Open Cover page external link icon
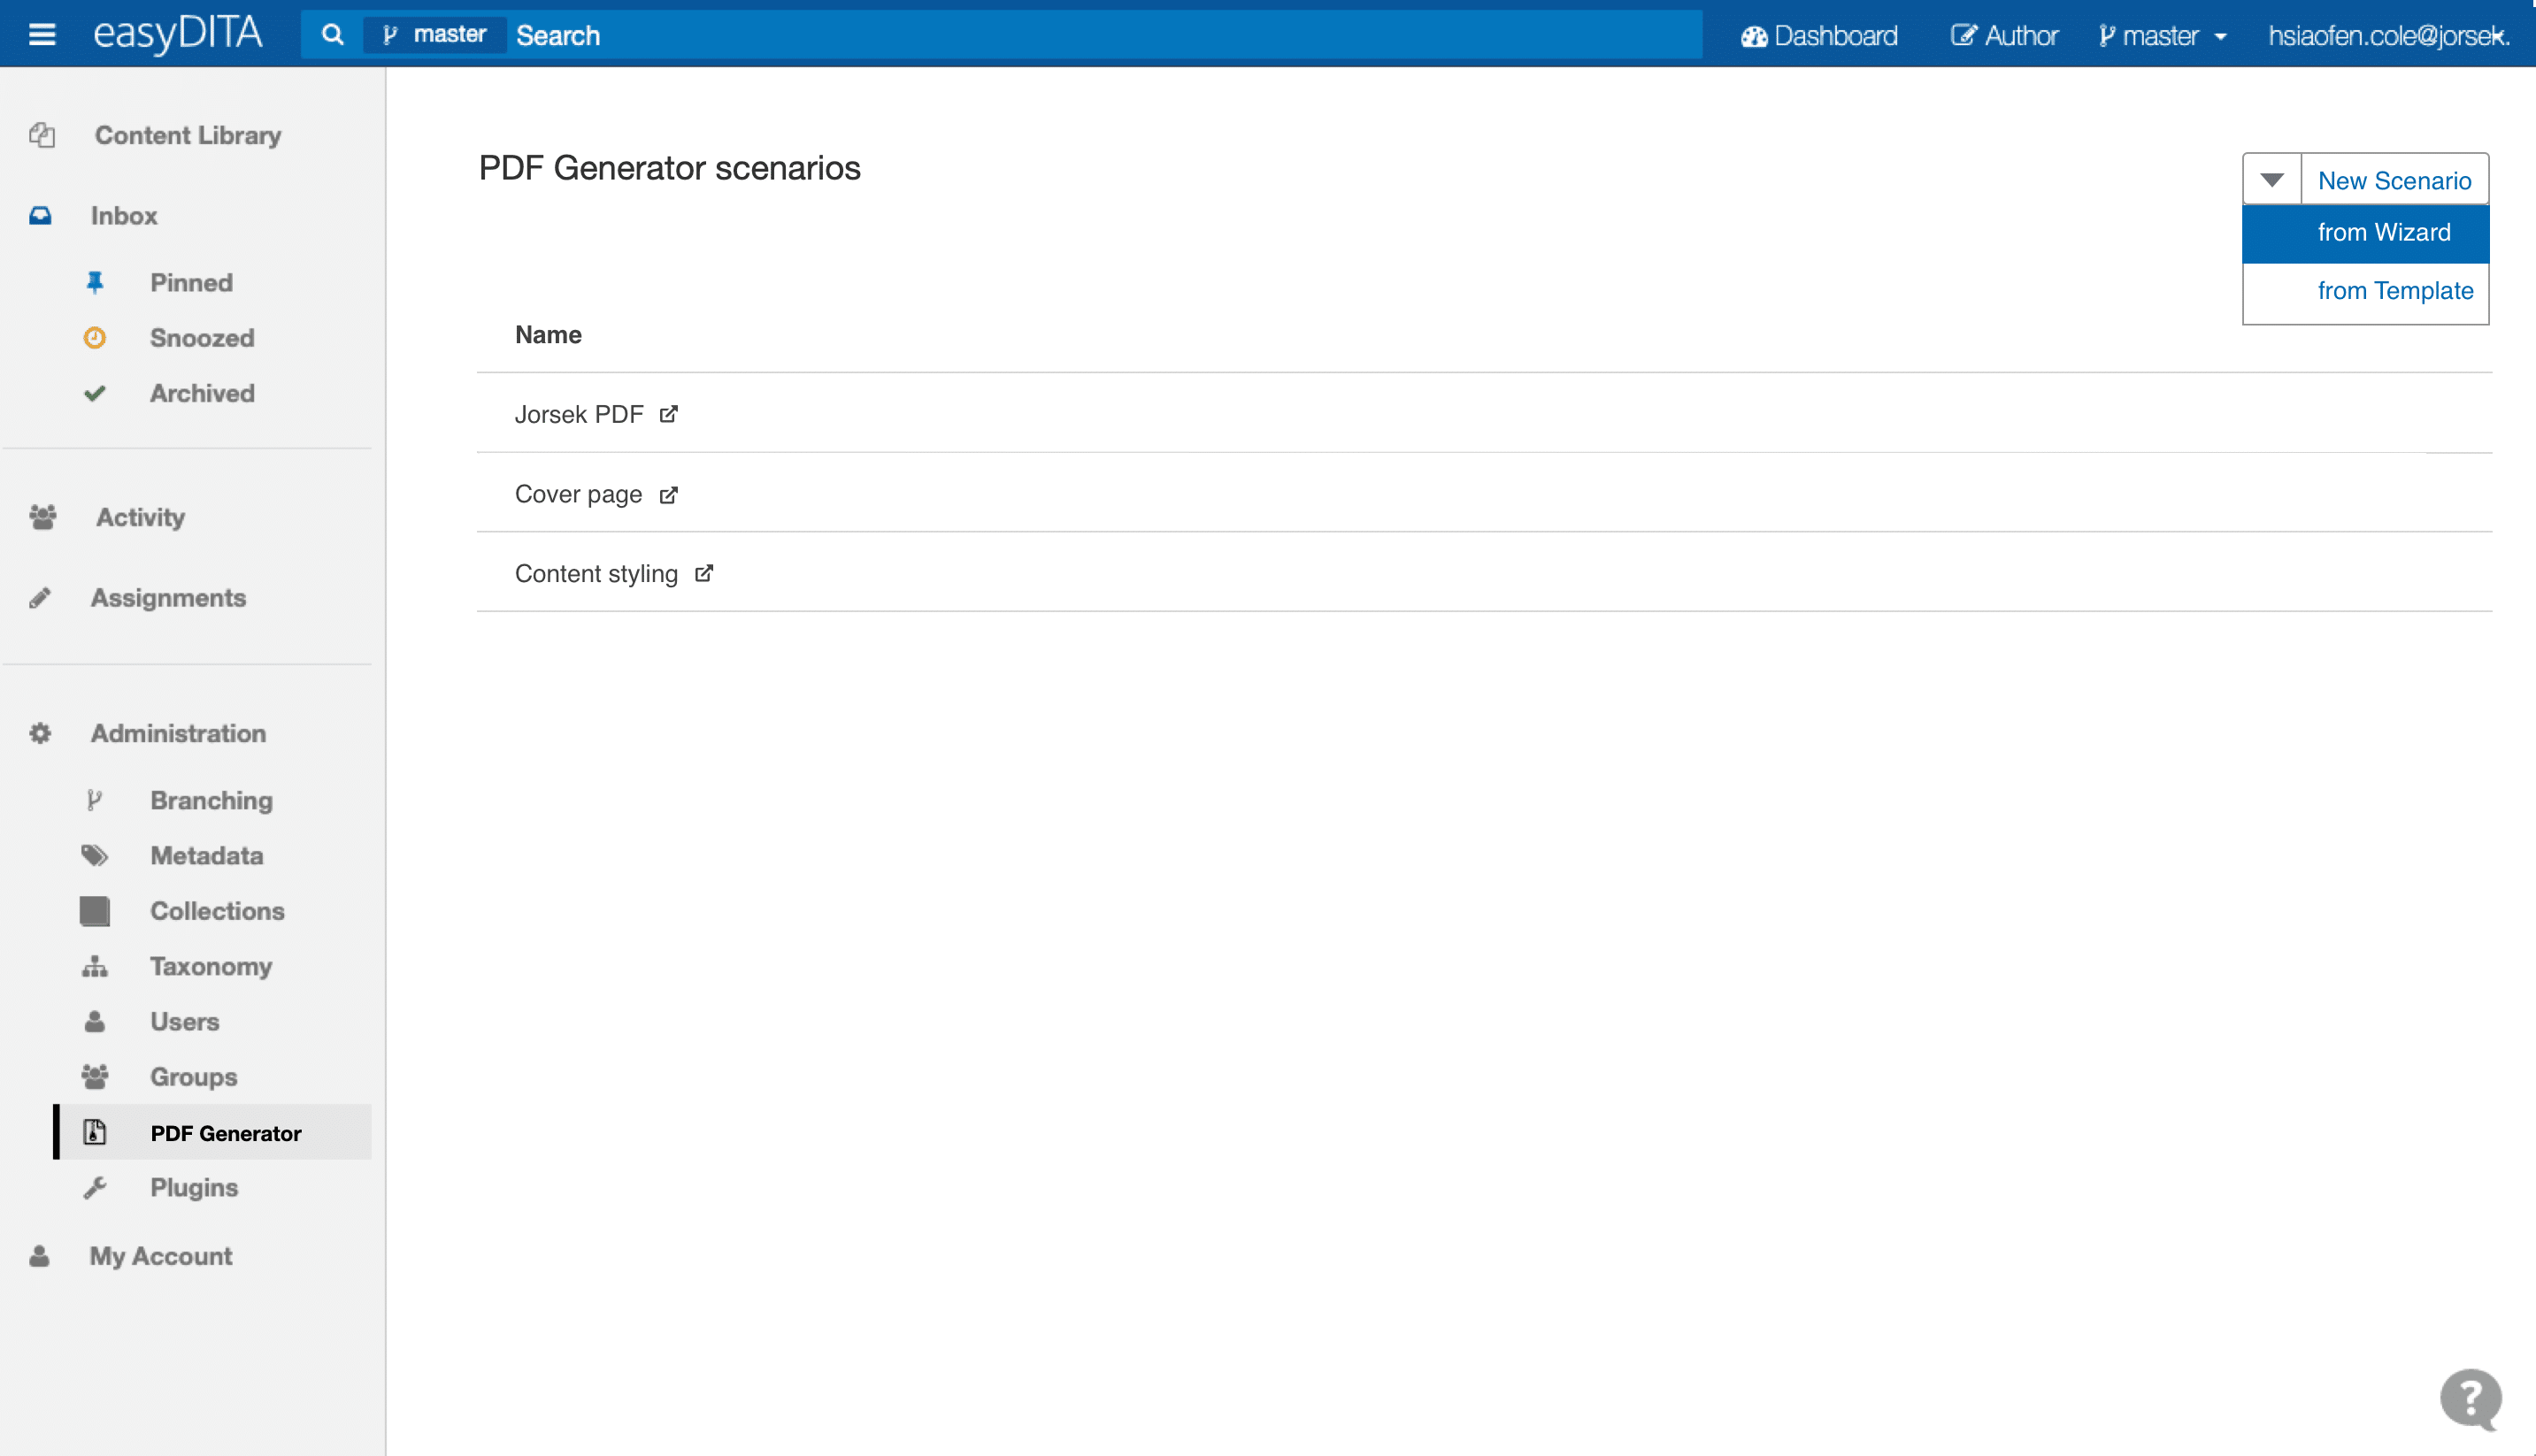 (x=668, y=495)
